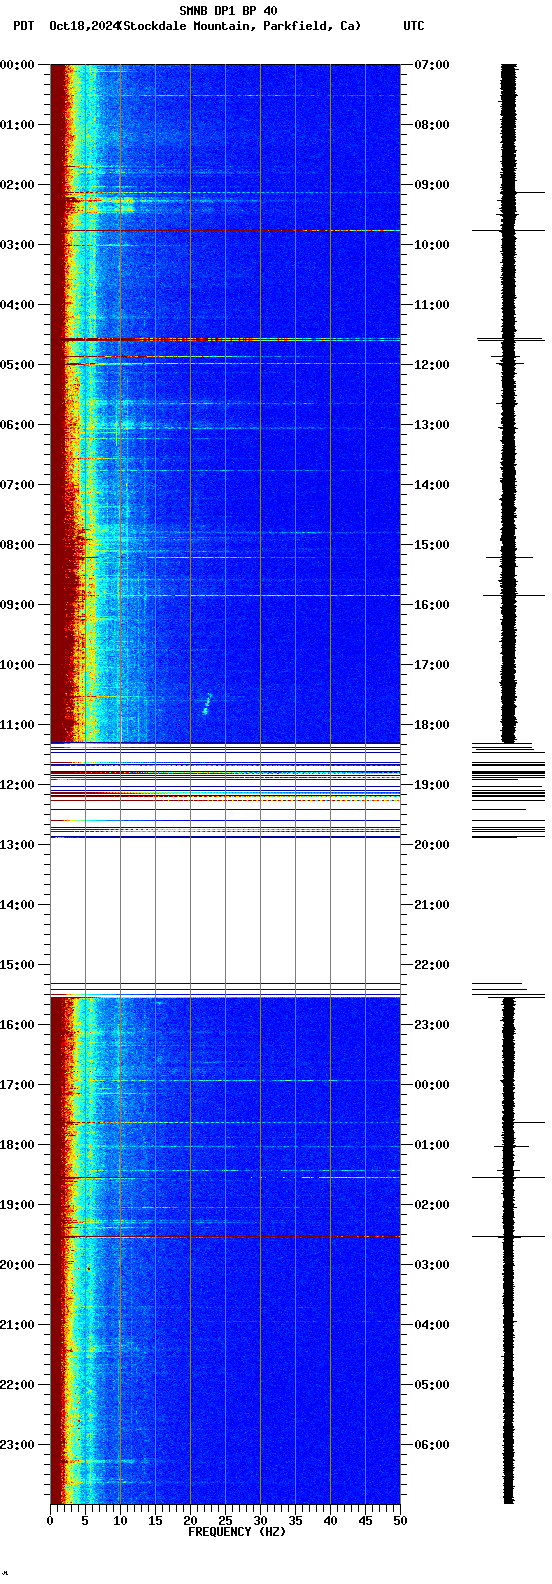
Task: Click the 'PDT' timezone label
Action: pos(23,26)
